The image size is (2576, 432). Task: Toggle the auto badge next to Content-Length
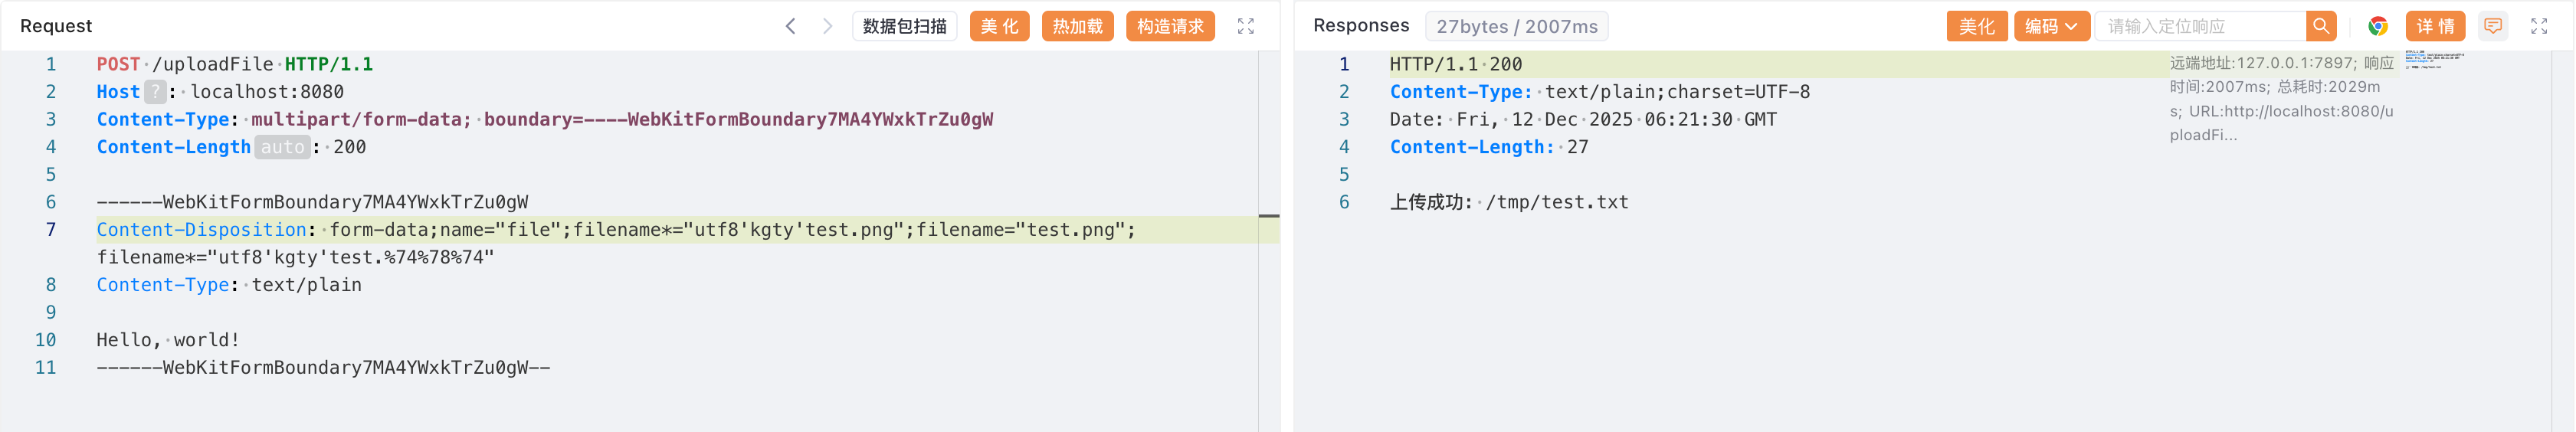(x=282, y=147)
